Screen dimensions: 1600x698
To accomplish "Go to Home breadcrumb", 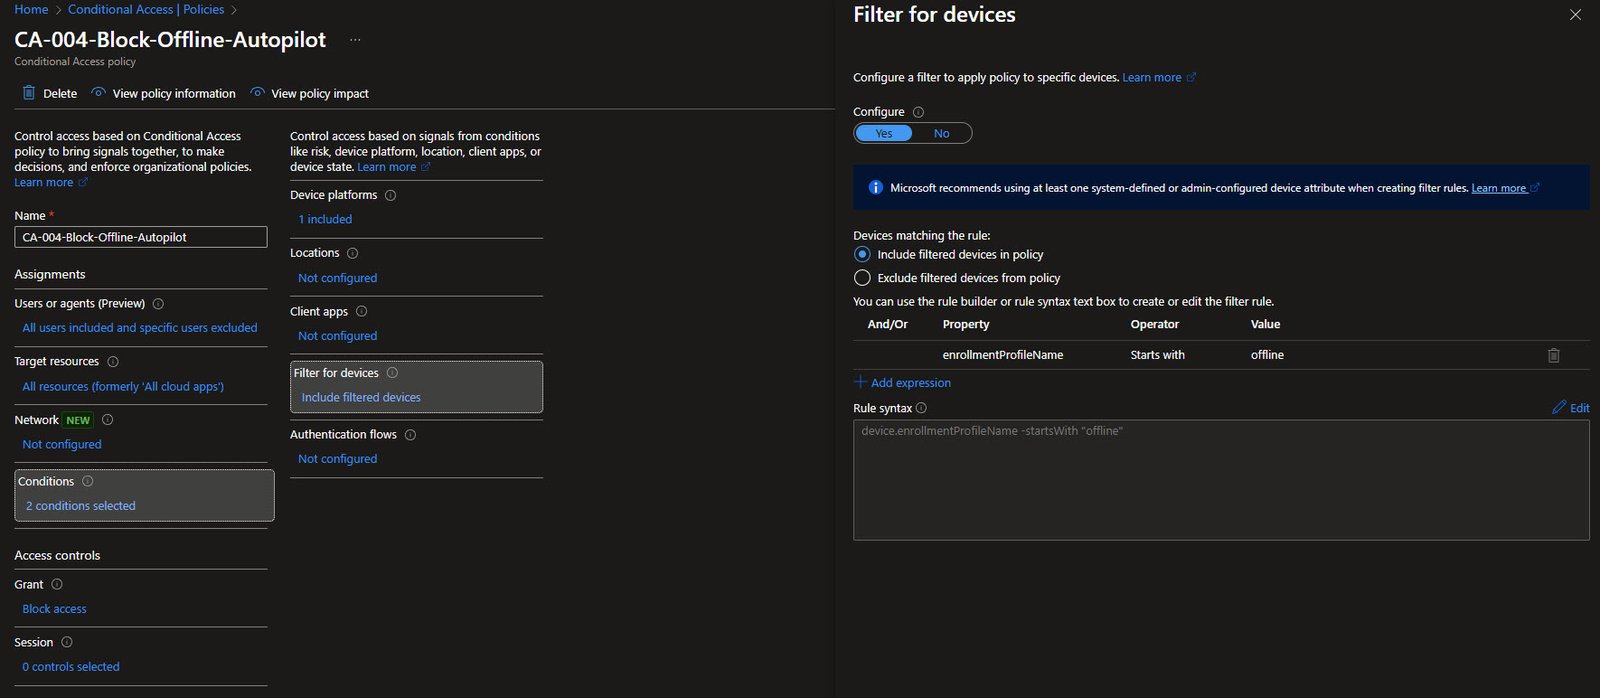I will pos(31,9).
